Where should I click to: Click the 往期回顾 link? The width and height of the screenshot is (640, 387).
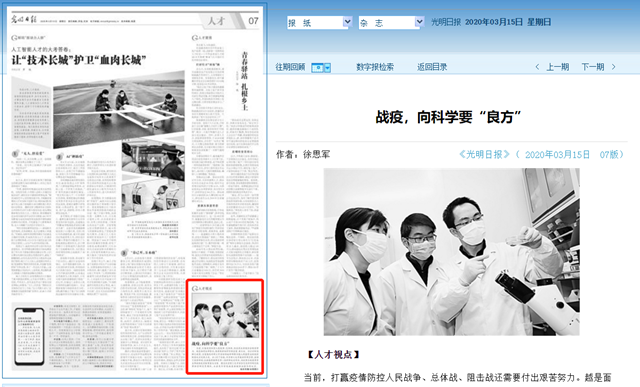tap(290, 67)
